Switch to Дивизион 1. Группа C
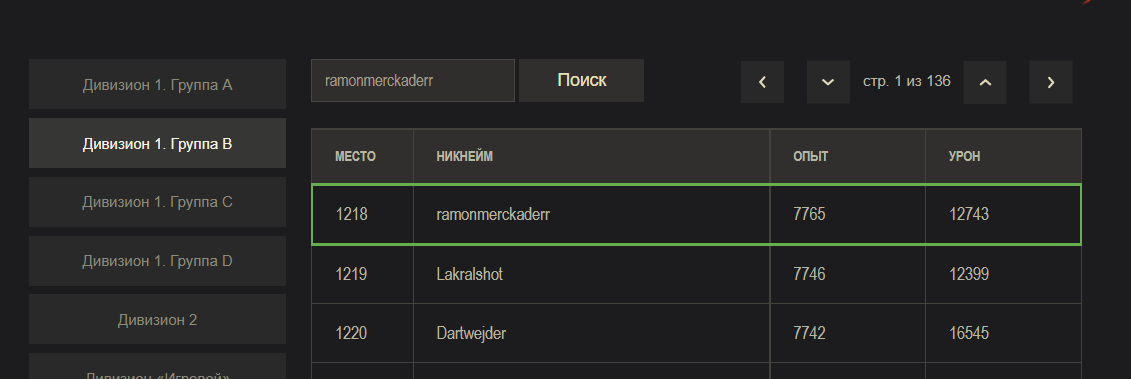Viewport: 1131px width, 379px height. 157,202
